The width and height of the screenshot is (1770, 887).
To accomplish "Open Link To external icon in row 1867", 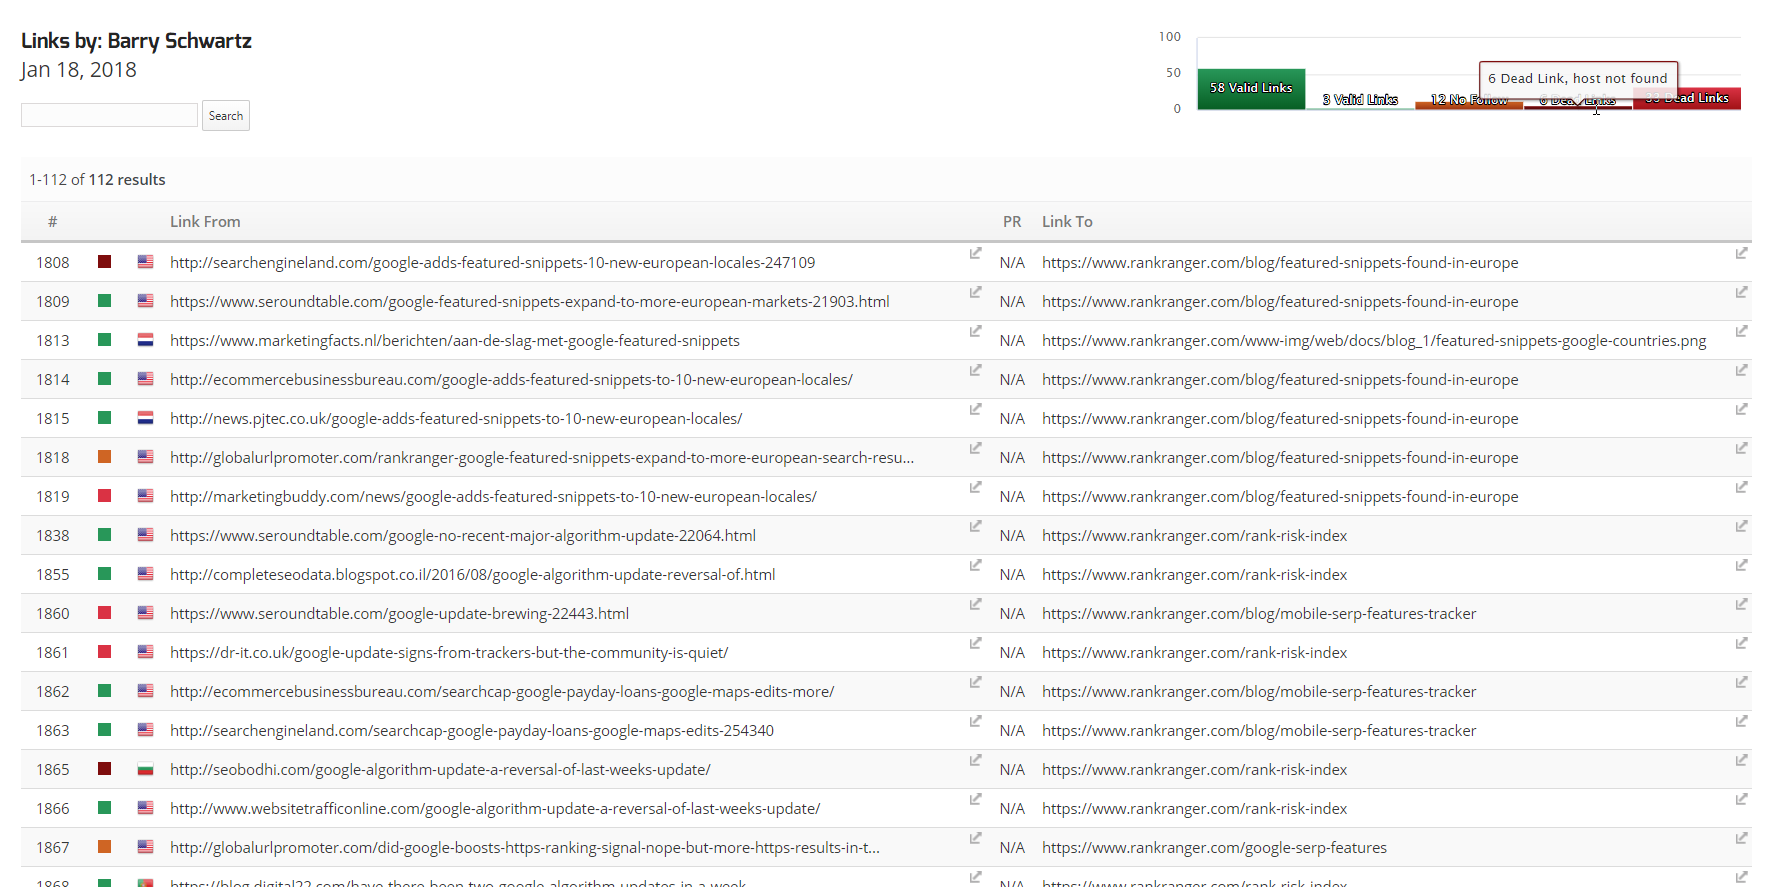I will click(1741, 838).
